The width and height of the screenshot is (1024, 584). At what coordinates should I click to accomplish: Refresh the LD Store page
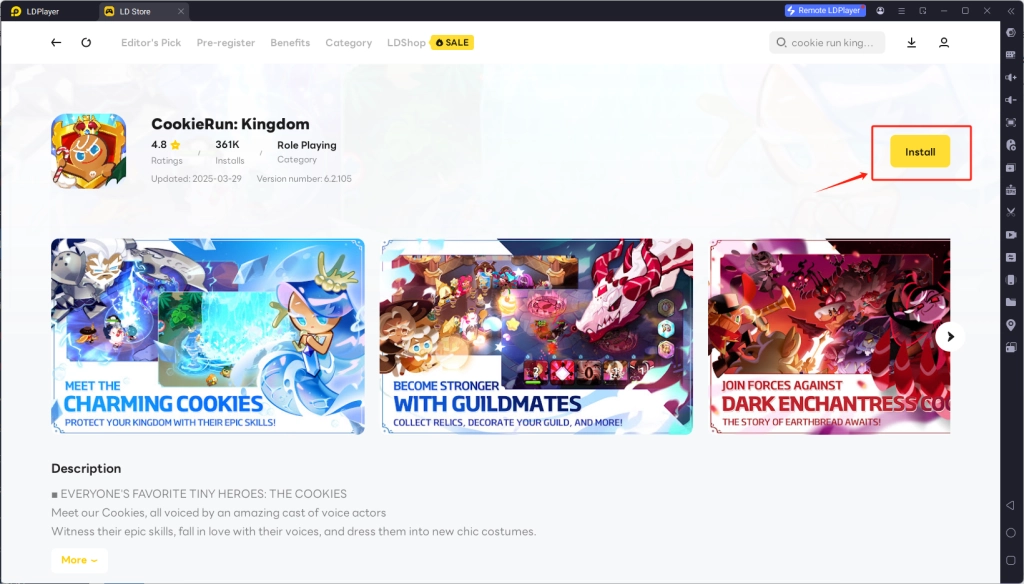[86, 42]
